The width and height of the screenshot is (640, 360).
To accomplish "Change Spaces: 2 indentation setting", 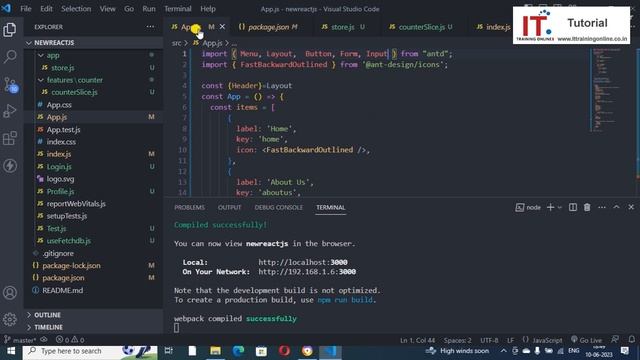I will [x=458, y=340].
